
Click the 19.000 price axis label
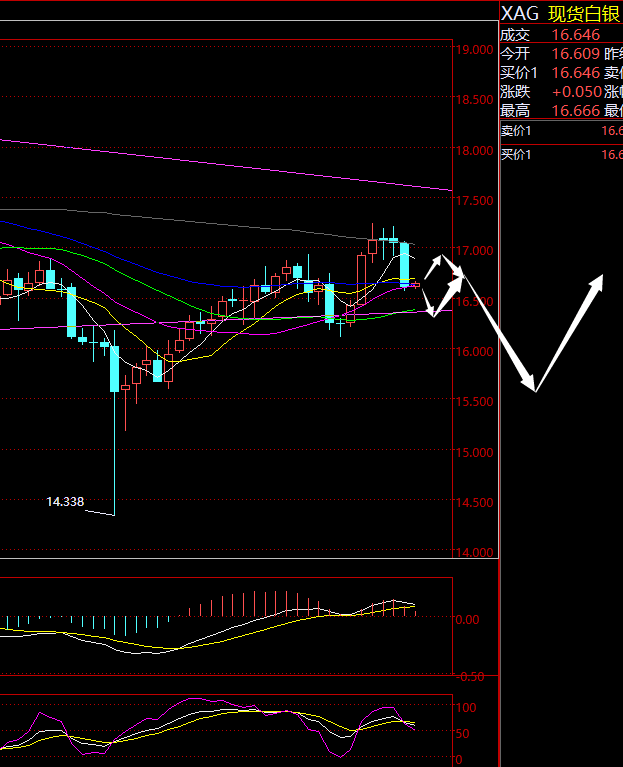(x=474, y=49)
